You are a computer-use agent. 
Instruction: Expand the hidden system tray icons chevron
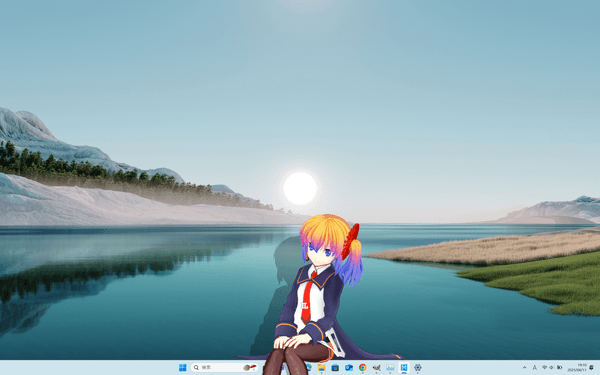524,368
